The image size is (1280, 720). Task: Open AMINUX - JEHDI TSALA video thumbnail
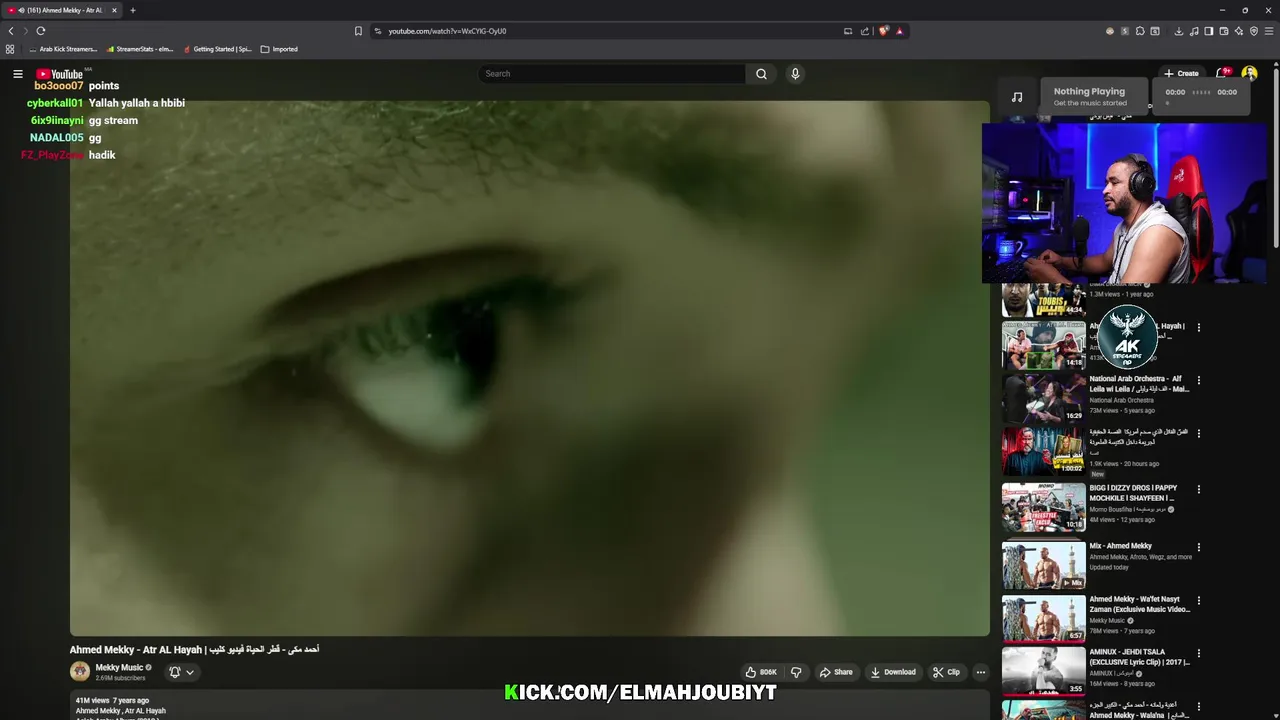coord(1043,671)
